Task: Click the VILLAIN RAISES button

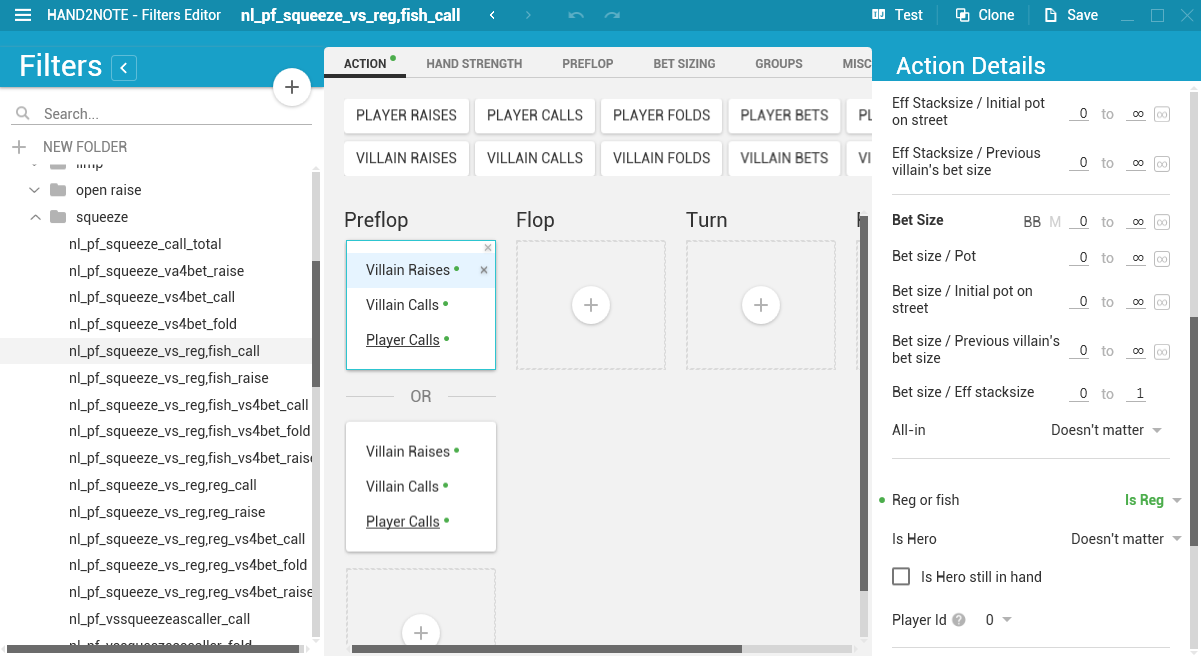Action: pos(406,158)
